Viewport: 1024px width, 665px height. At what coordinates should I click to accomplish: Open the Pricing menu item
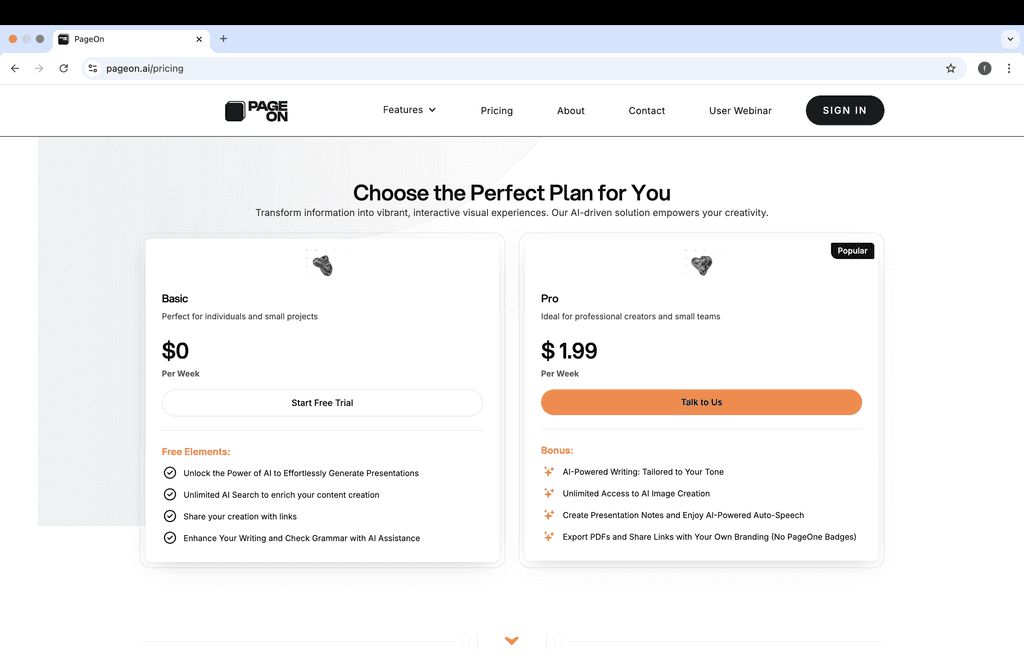click(496, 110)
